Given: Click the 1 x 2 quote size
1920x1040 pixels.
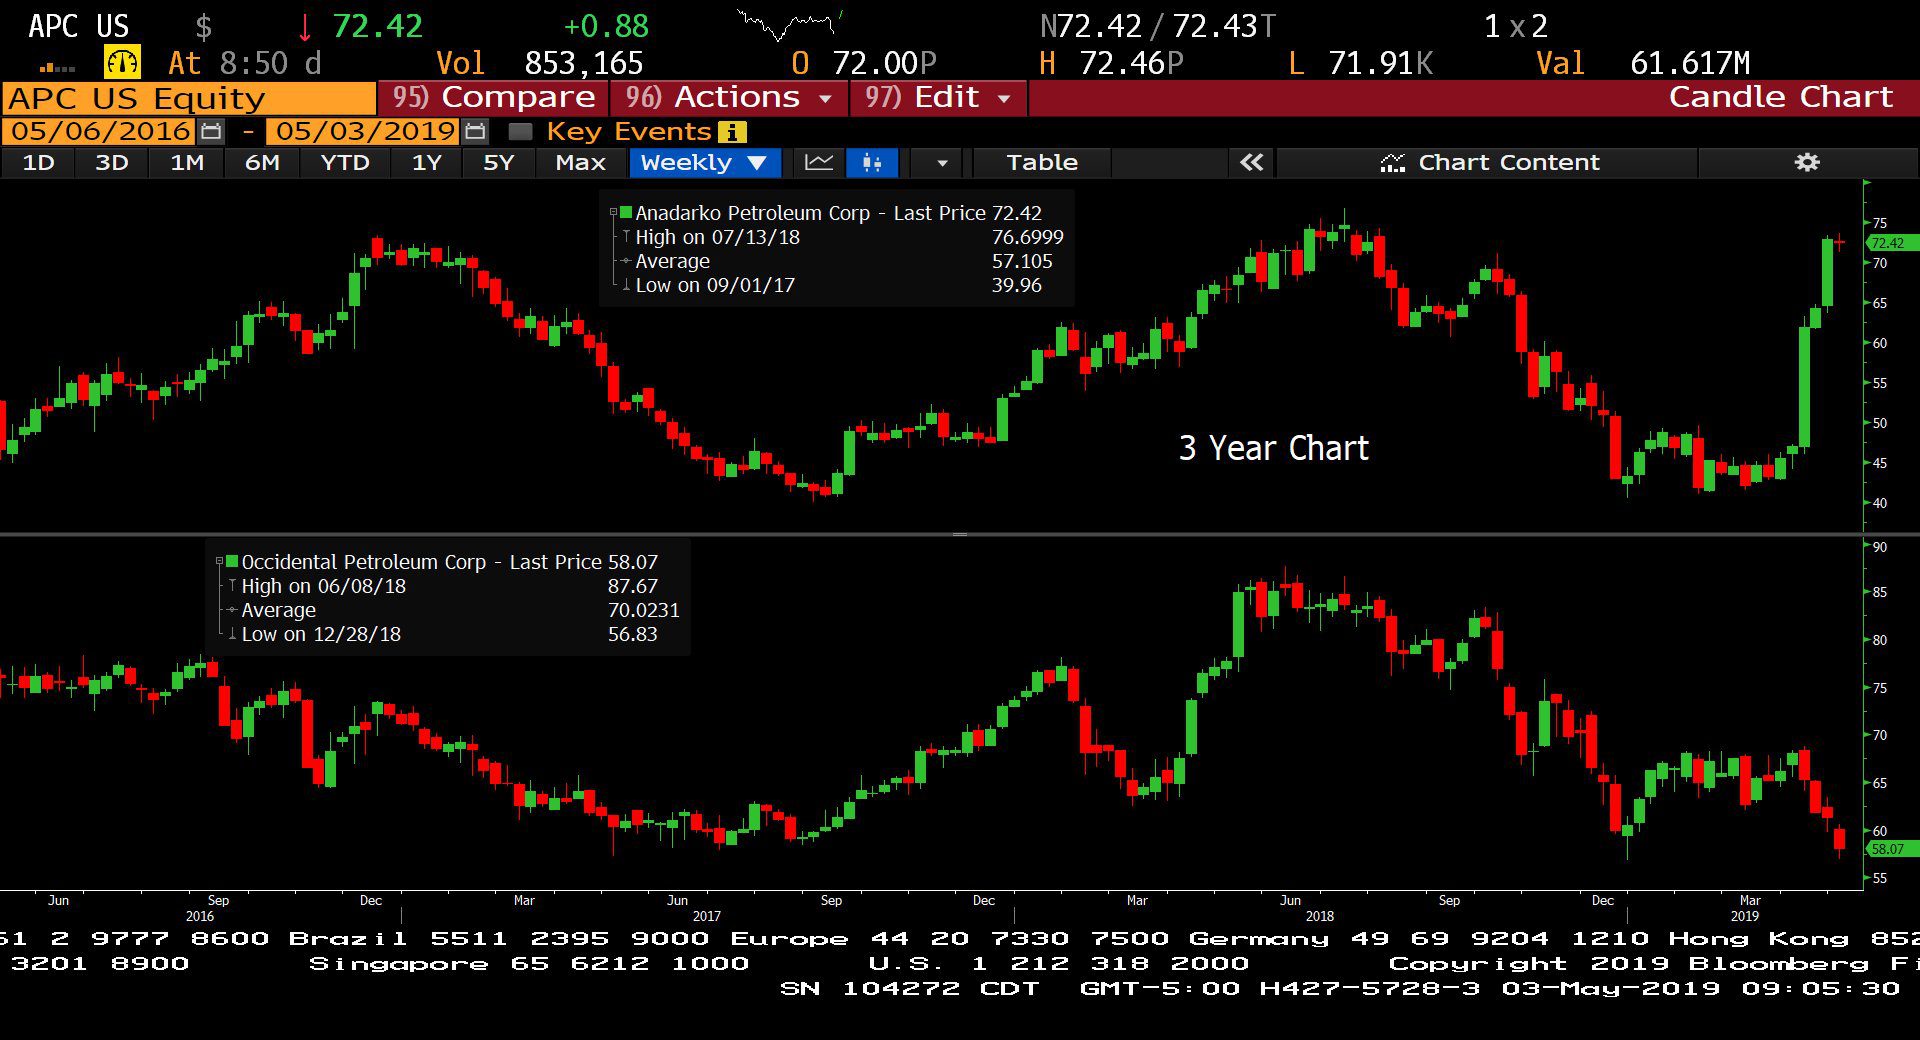Looking at the screenshot, I should pos(1516,26).
